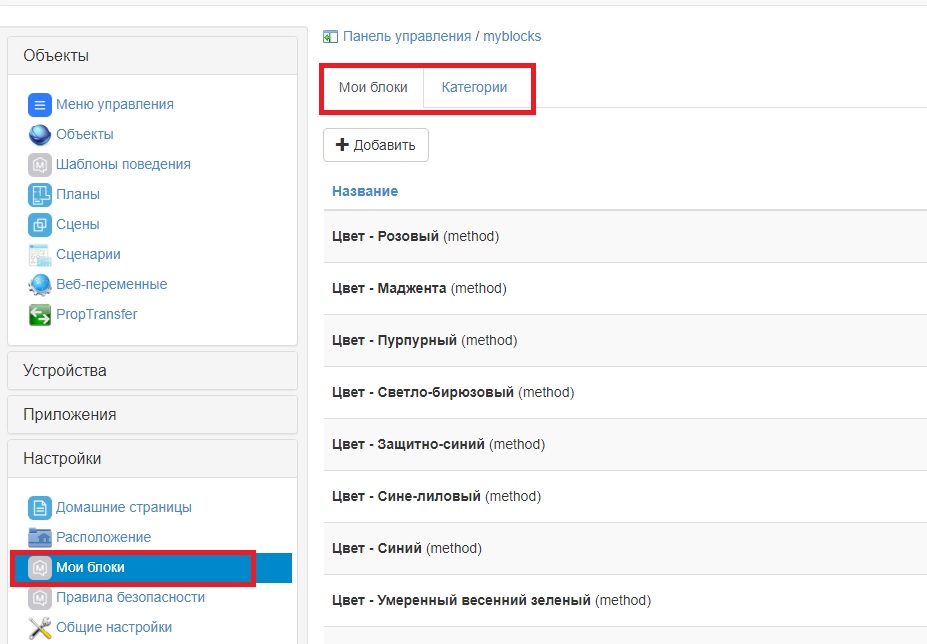
Task: Click the Объекты globe icon
Action: tap(40, 134)
